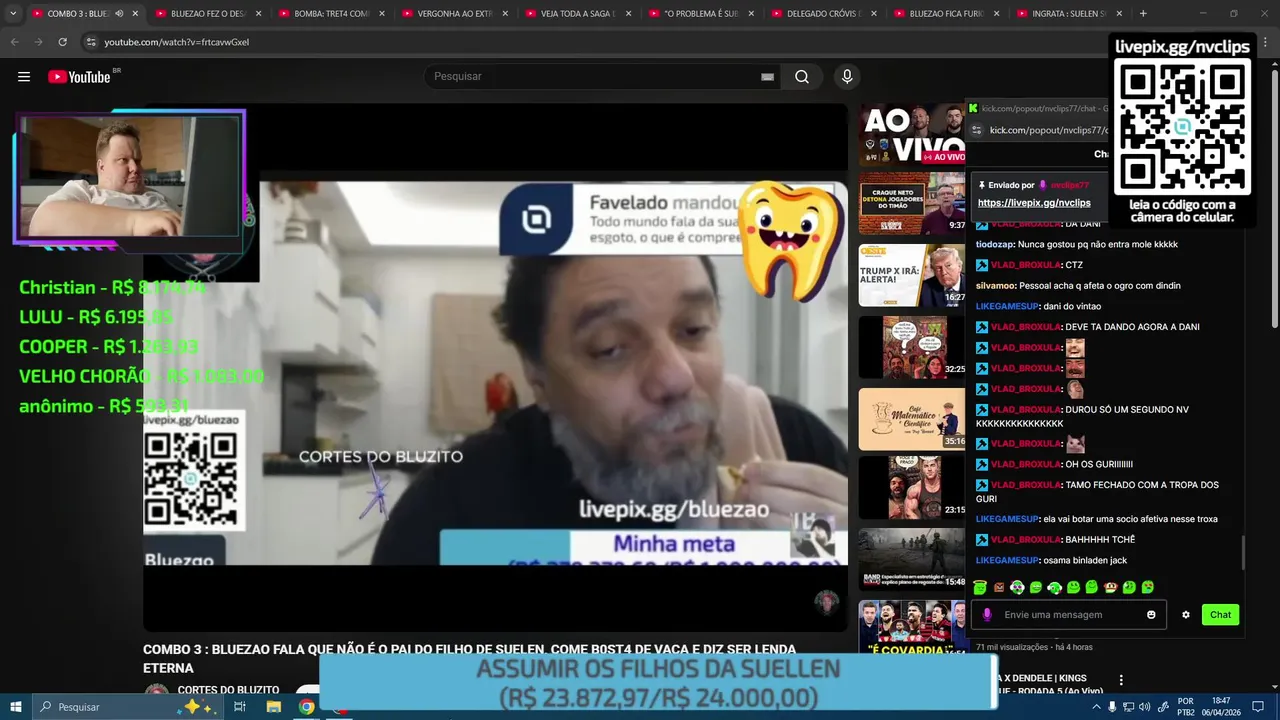Open the Kick popup site settings icon

pyautogui.click(x=977, y=130)
